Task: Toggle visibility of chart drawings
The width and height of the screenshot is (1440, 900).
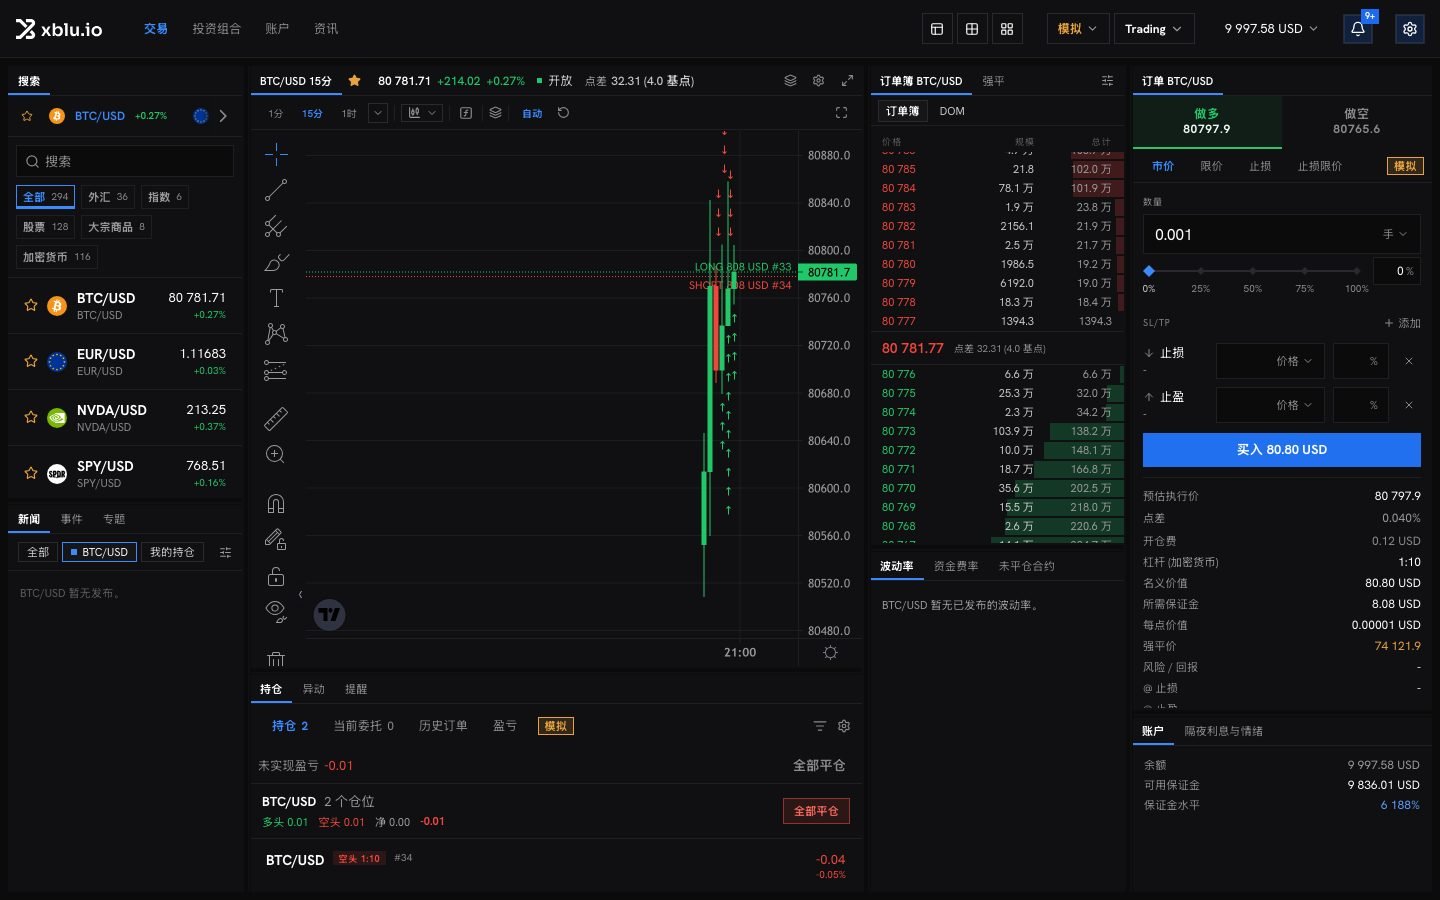Action: point(276,610)
